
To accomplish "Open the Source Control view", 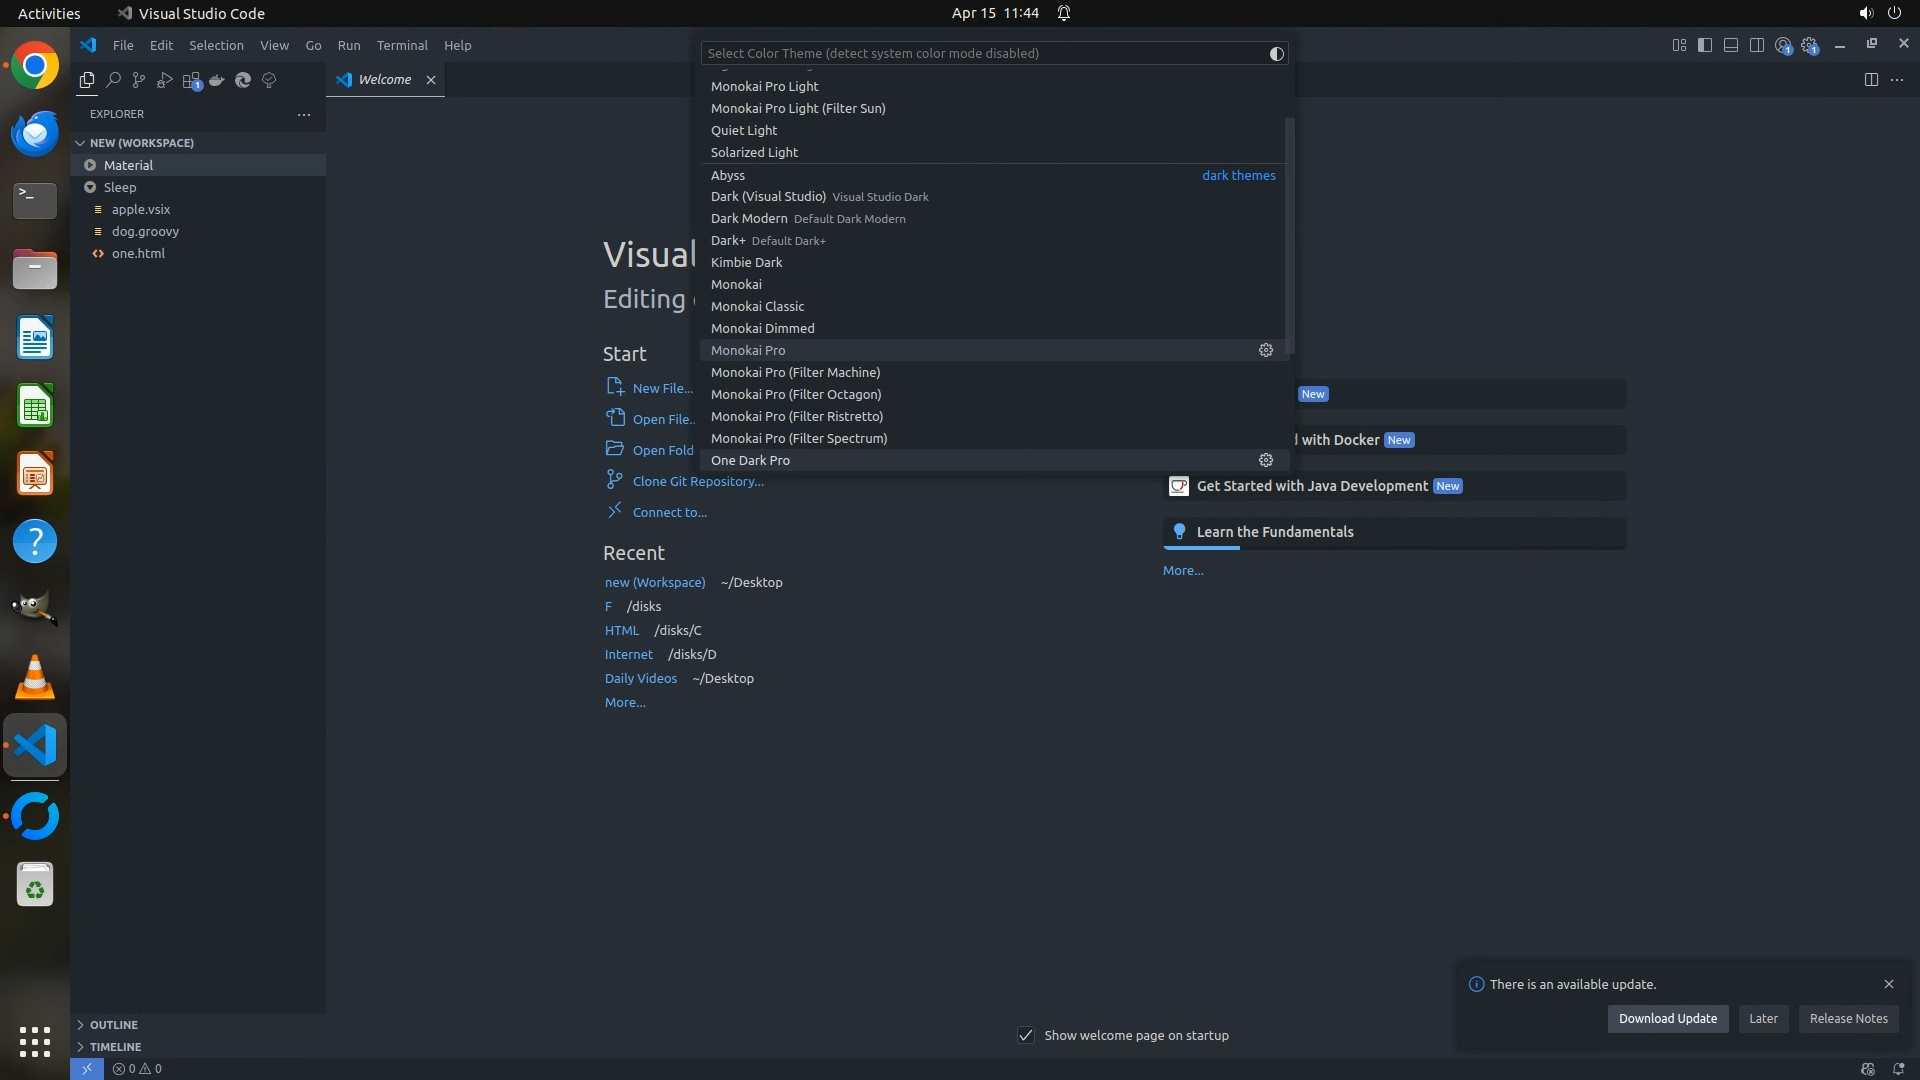I will tap(139, 80).
